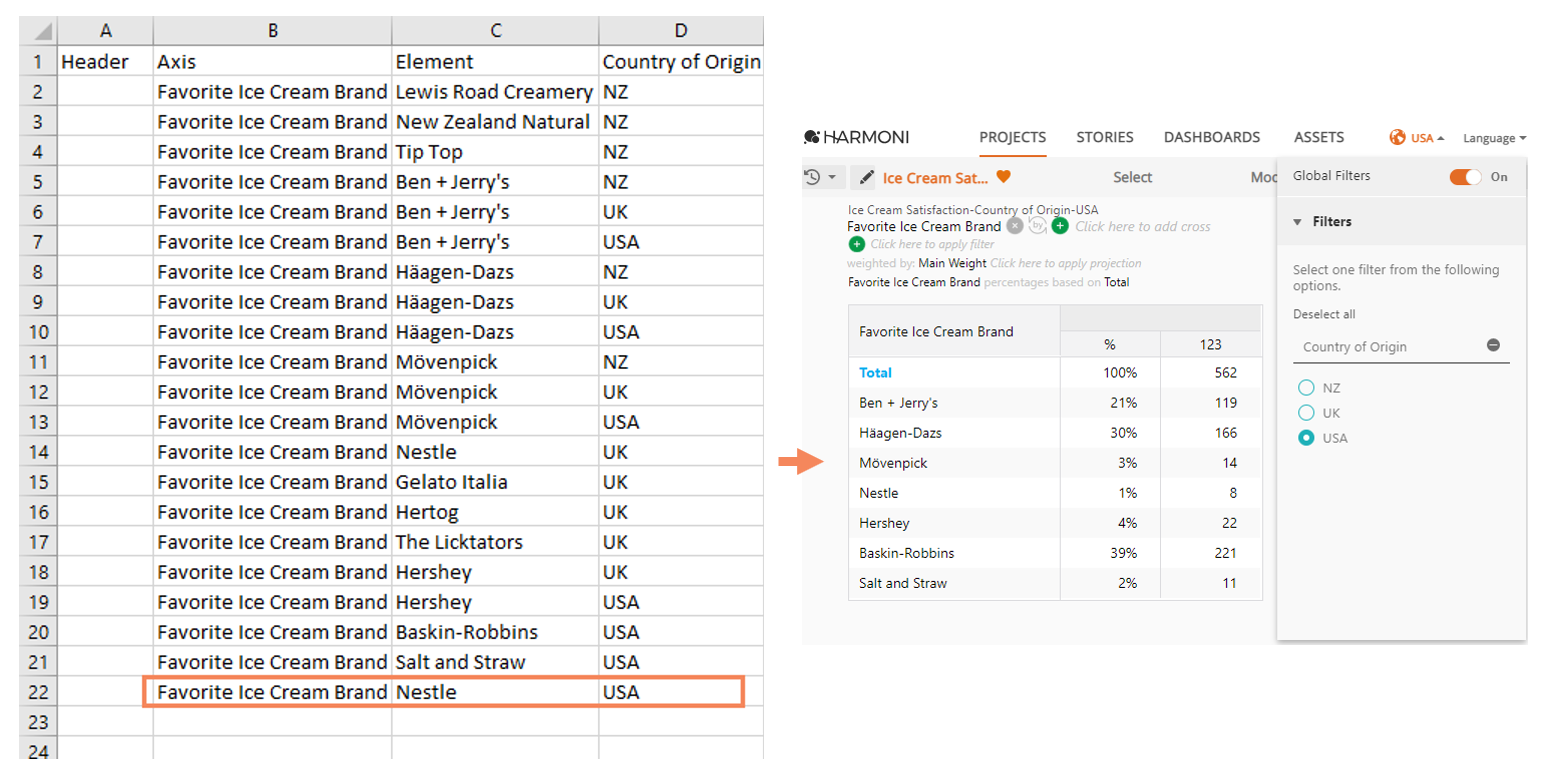Click the pencil edit icon
The height and width of the screenshot is (768, 1542).
click(866, 177)
